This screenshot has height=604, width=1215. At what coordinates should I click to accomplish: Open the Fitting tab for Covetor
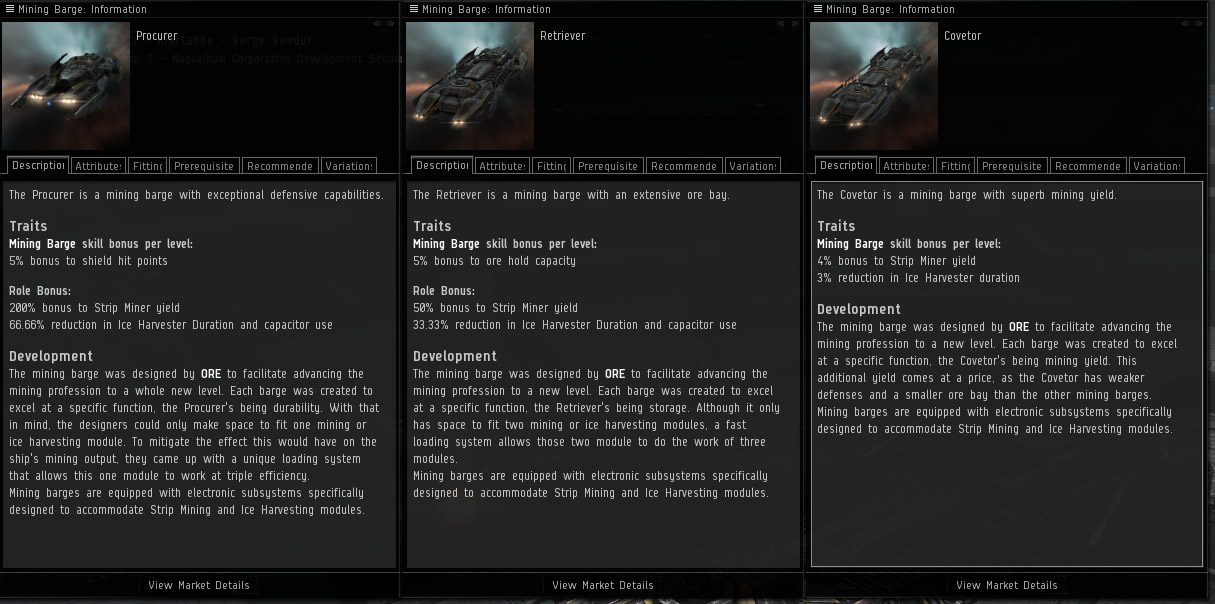pyautogui.click(x=955, y=166)
